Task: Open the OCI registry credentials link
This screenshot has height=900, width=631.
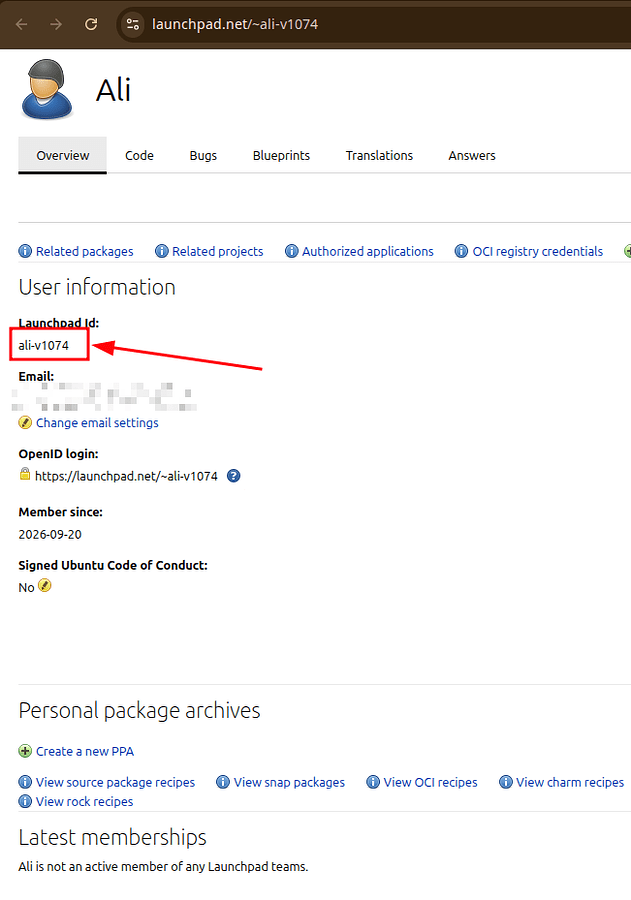Action: 538,251
